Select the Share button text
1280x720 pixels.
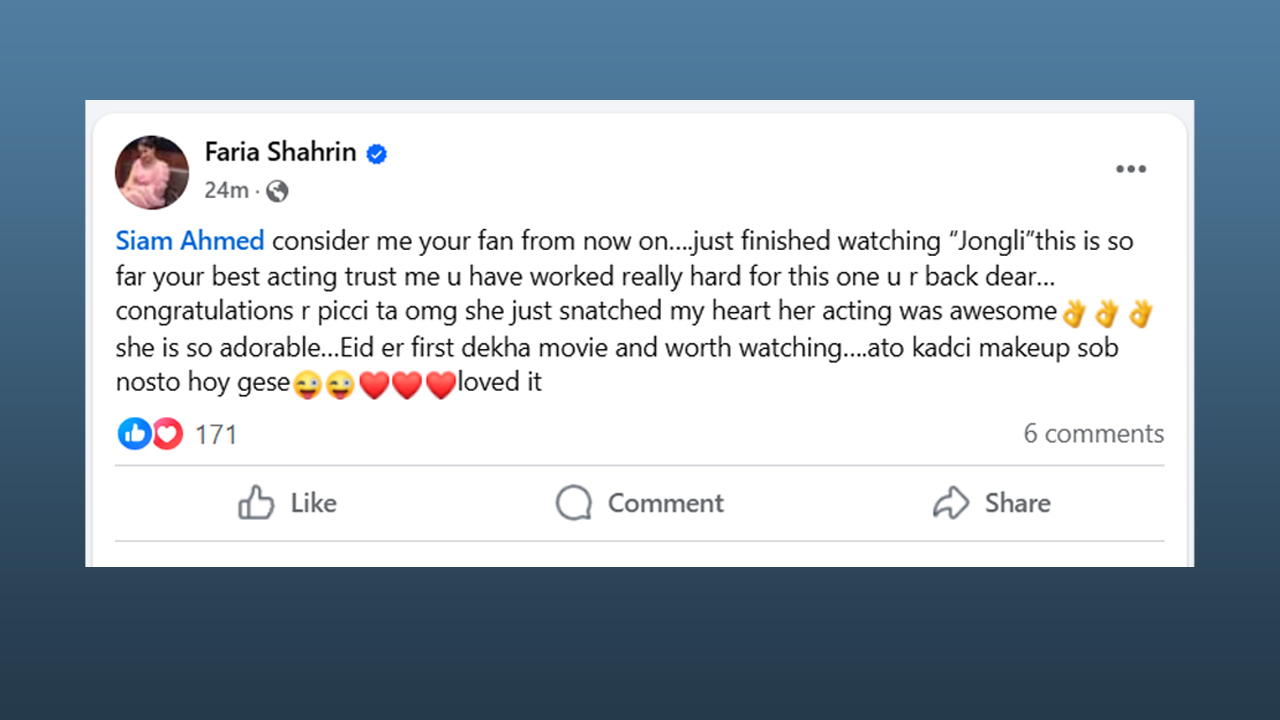(x=1017, y=502)
